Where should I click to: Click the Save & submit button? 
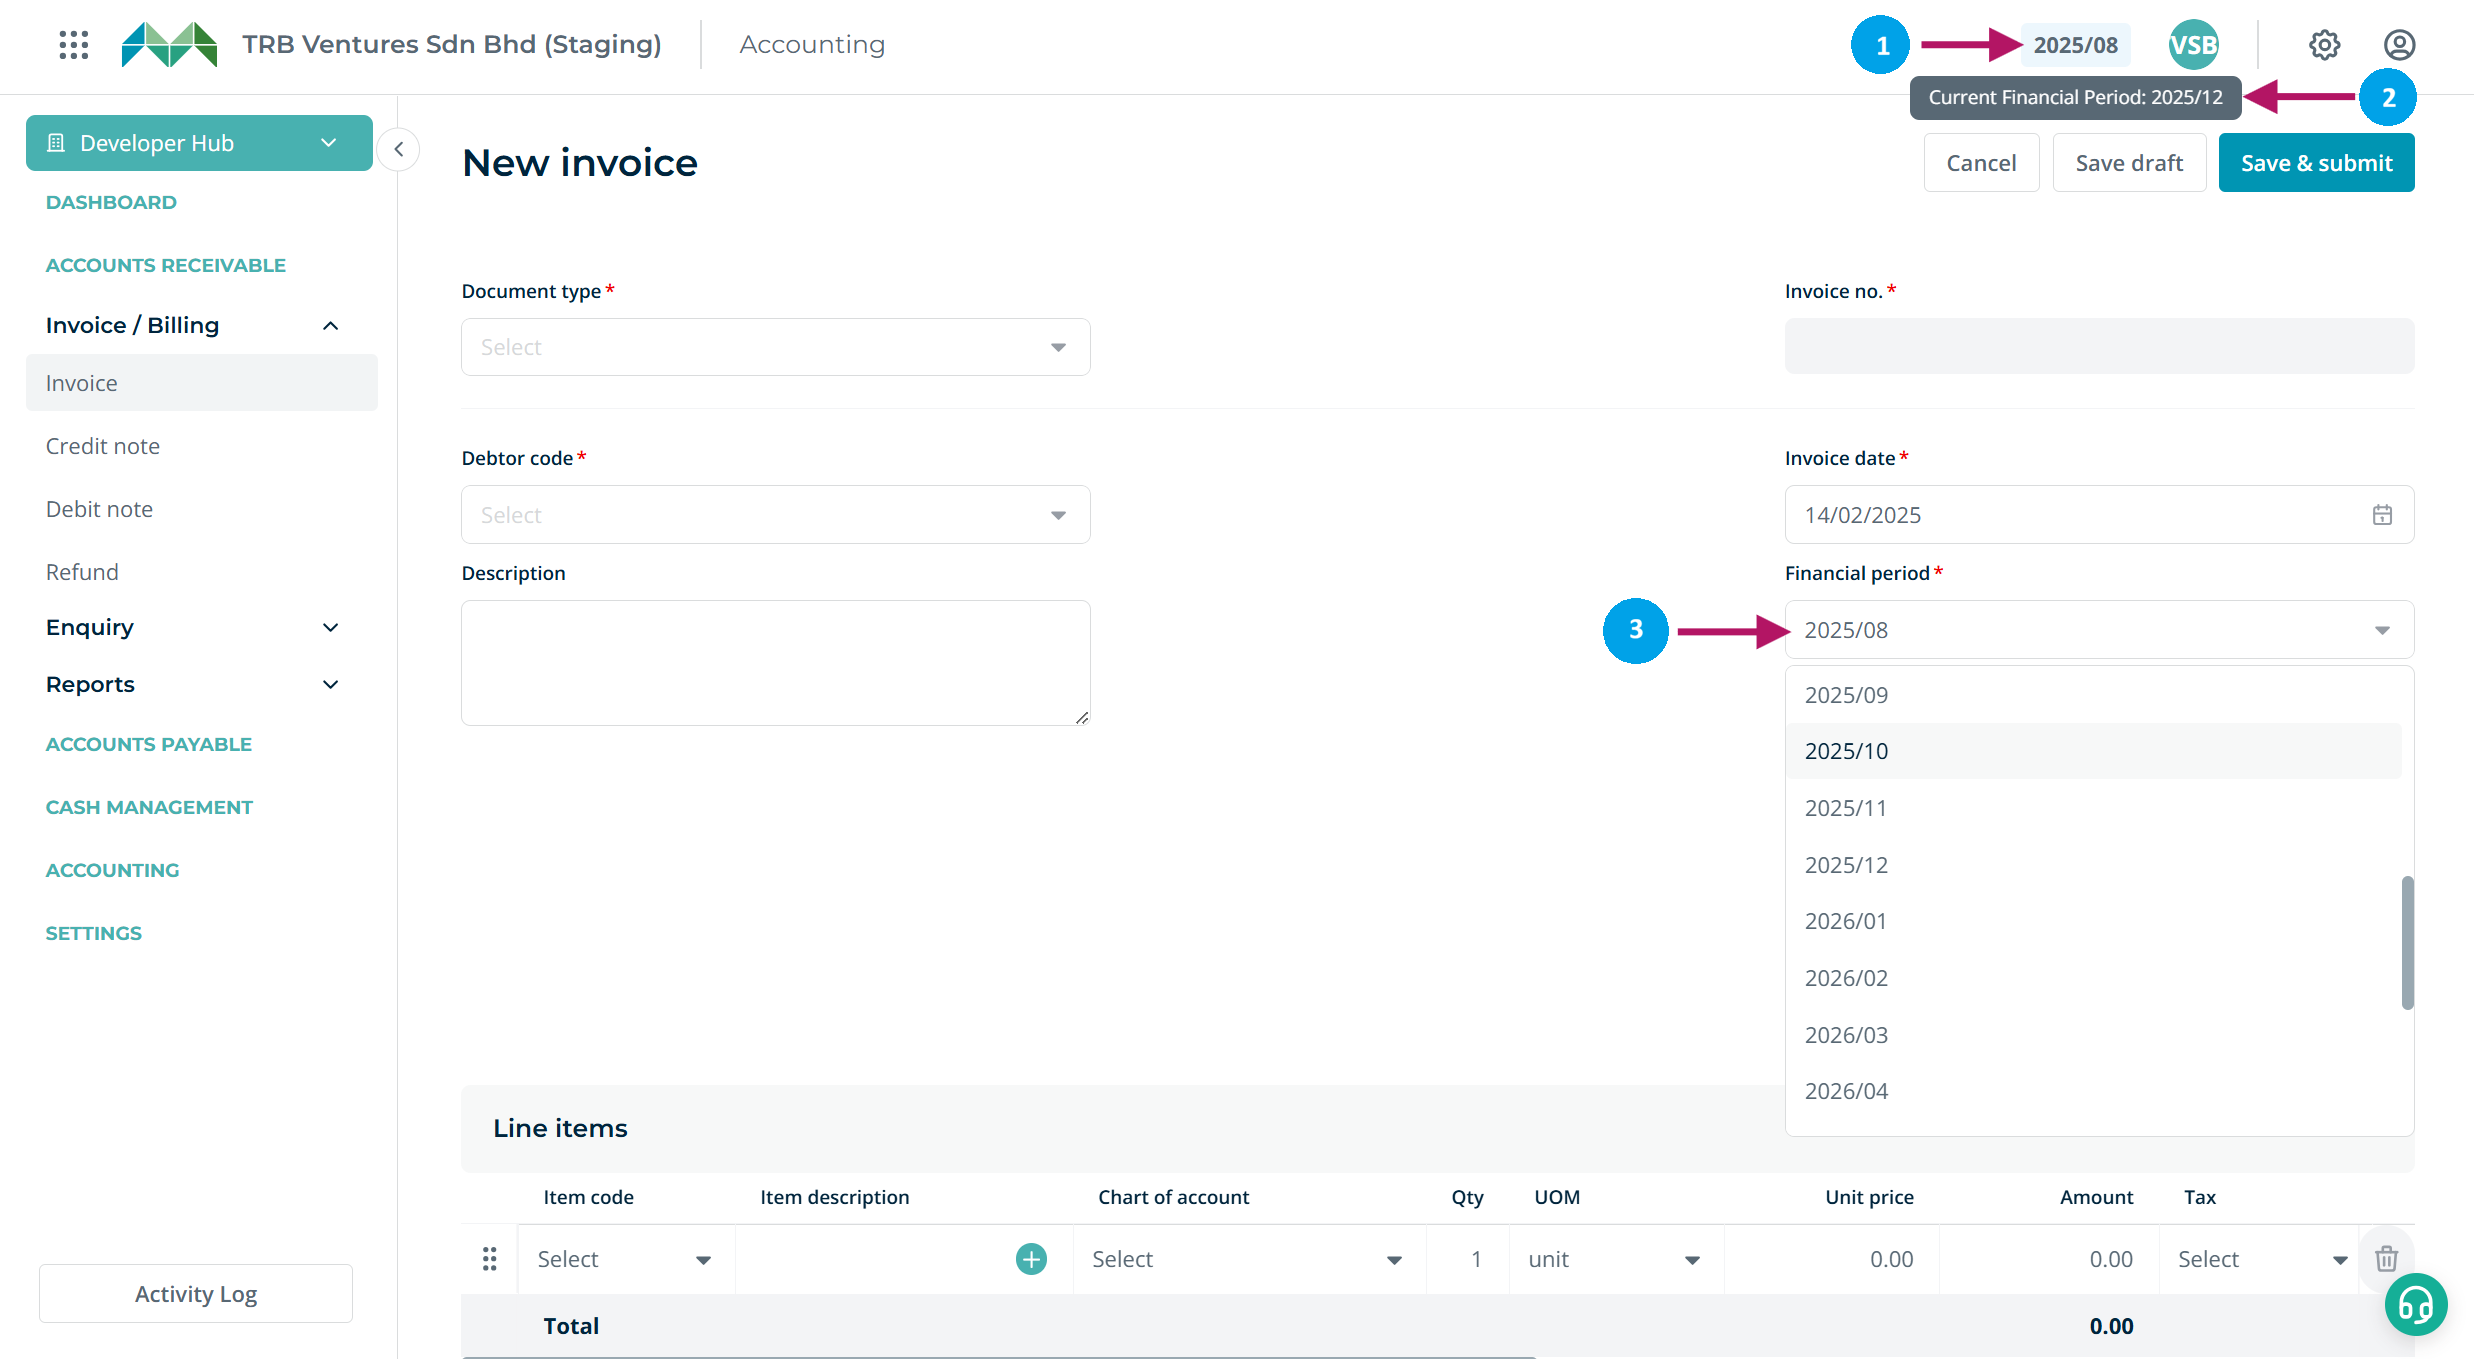(2316, 163)
